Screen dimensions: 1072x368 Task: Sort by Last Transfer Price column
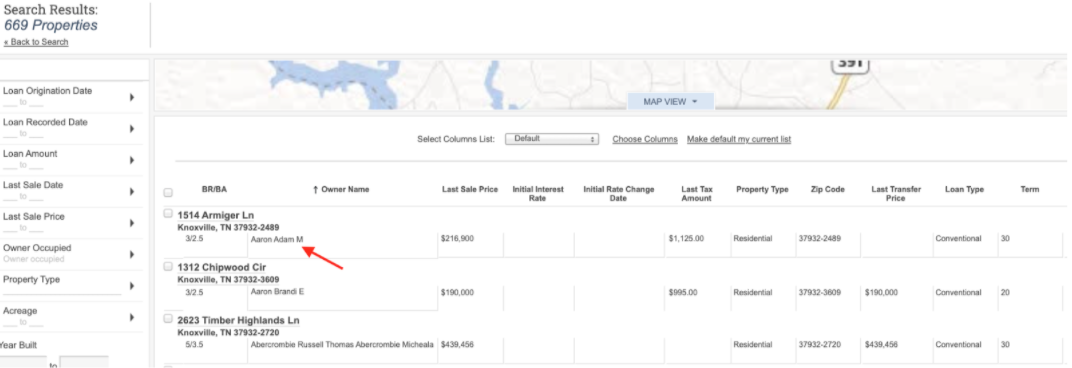[896, 194]
